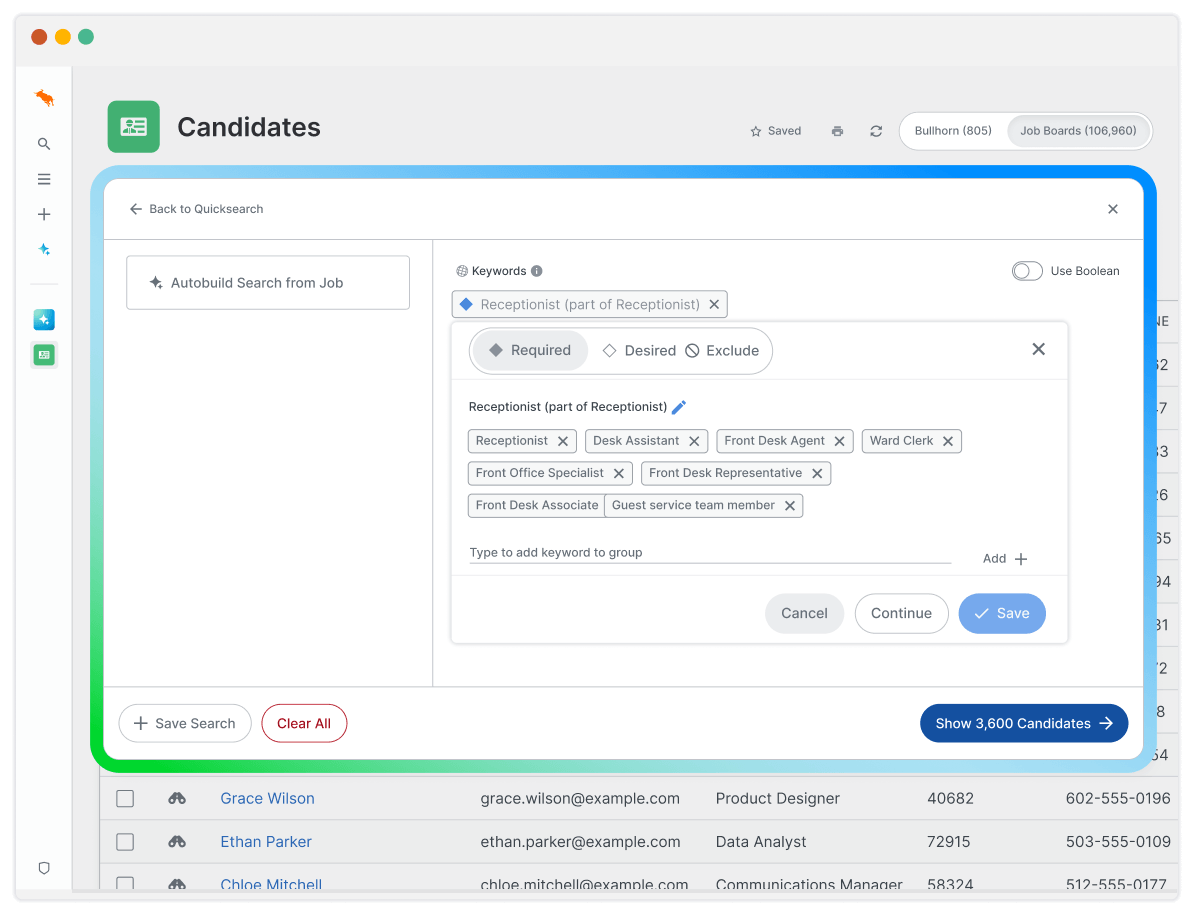Click email grace.wilson@example.com
Screen dimensions: 1200x920
580,798
